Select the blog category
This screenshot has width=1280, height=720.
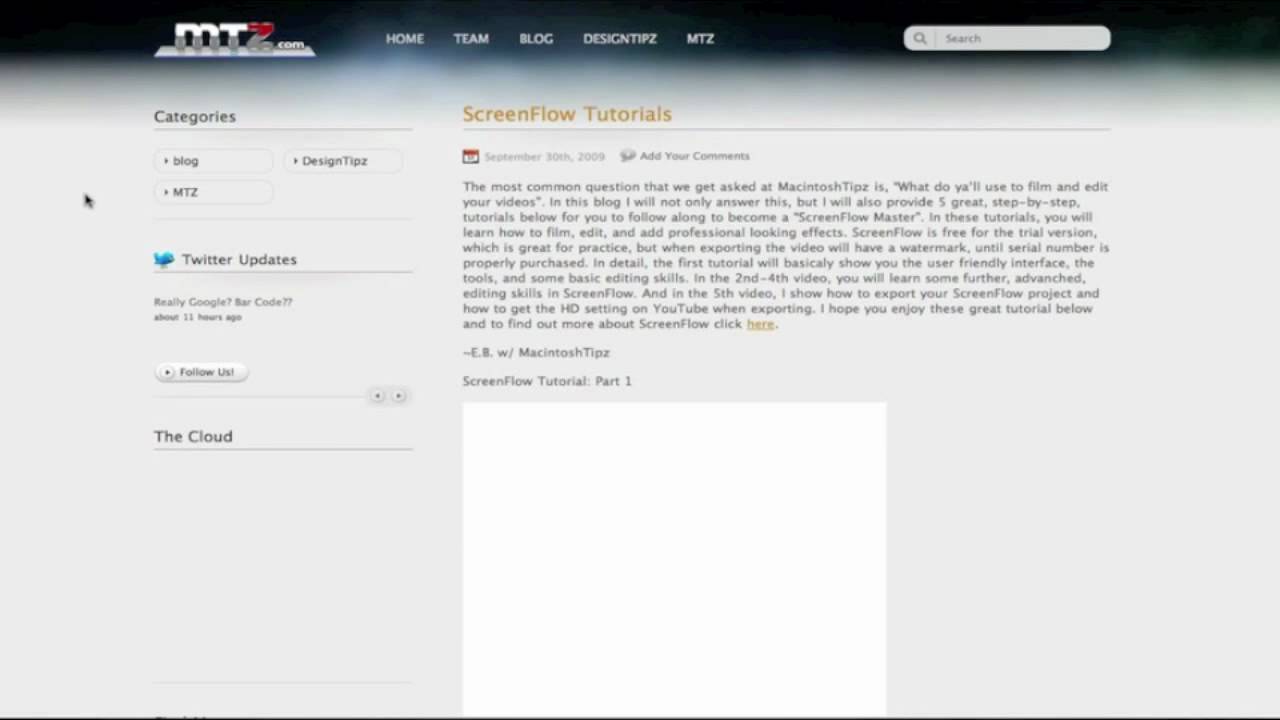tap(213, 161)
